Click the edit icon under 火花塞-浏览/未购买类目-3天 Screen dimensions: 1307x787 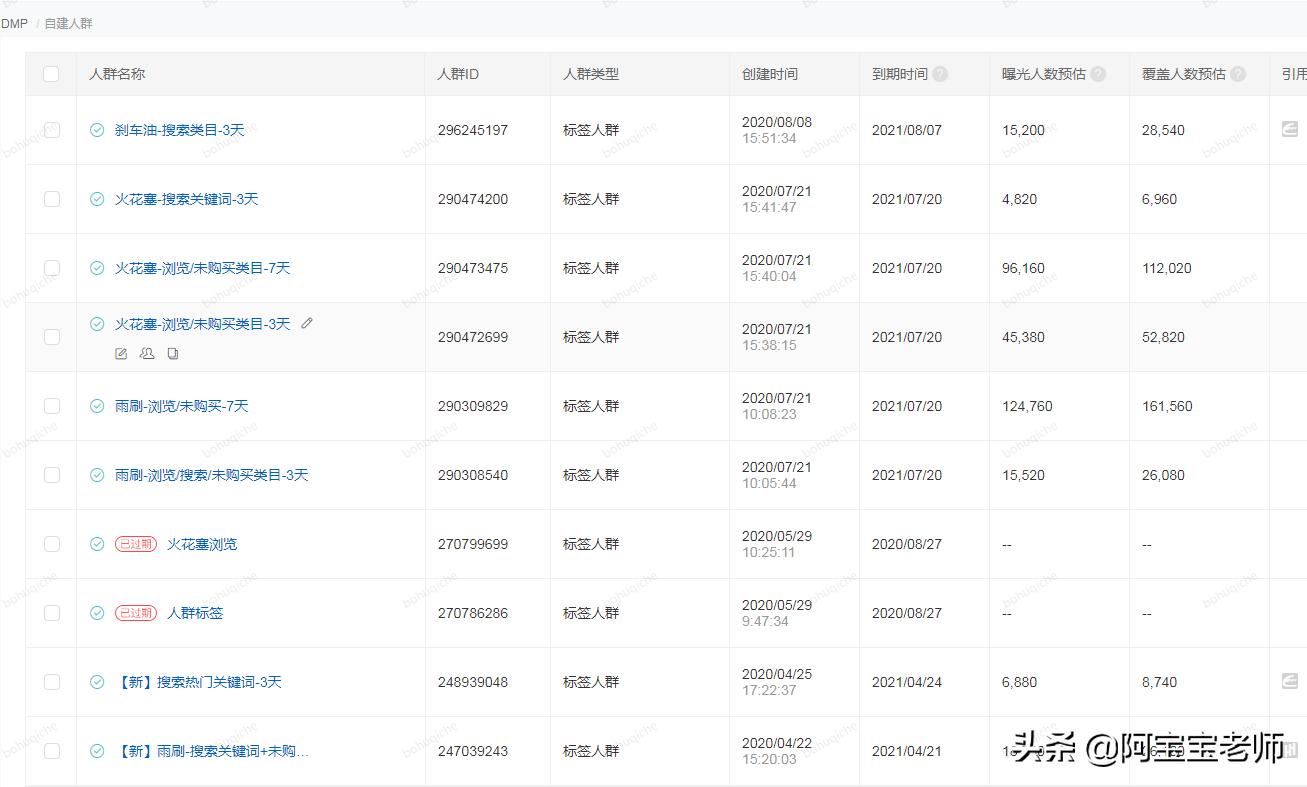[x=121, y=353]
